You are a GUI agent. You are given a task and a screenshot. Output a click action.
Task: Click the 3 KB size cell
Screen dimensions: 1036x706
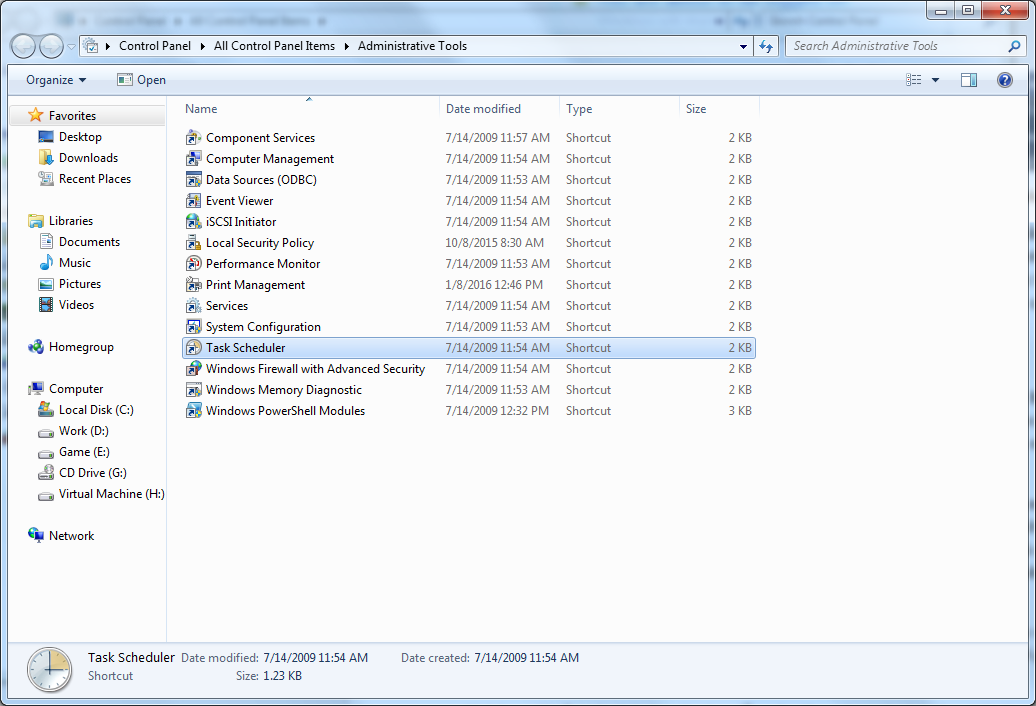(x=740, y=411)
